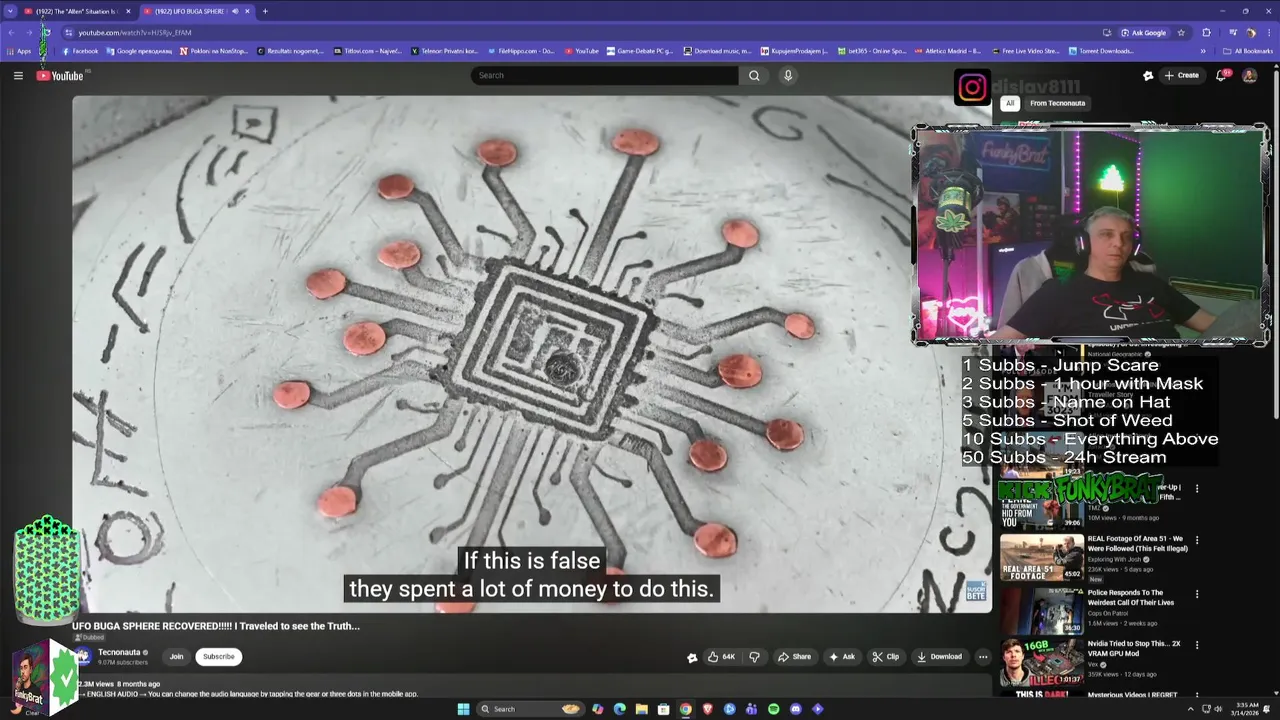Open the browser tab search dropdown
The height and width of the screenshot is (720, 1280).
pyautogui.click(x=11, y=11)
